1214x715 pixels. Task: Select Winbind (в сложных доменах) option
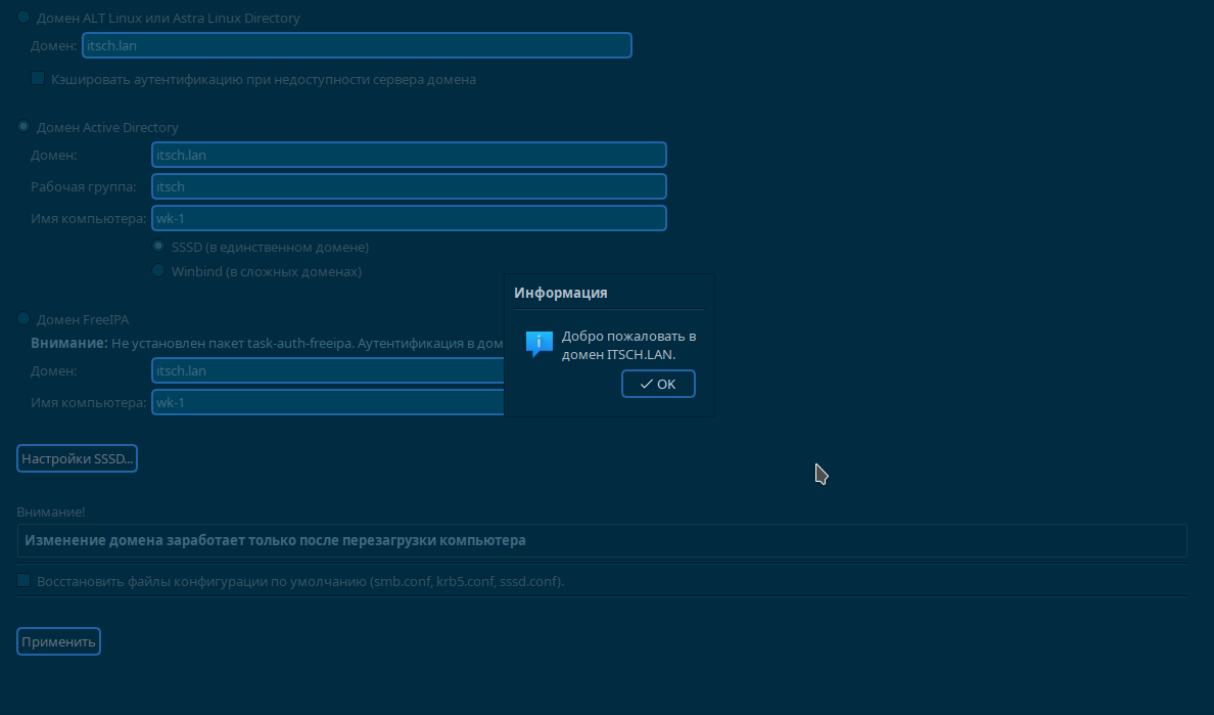158,271
